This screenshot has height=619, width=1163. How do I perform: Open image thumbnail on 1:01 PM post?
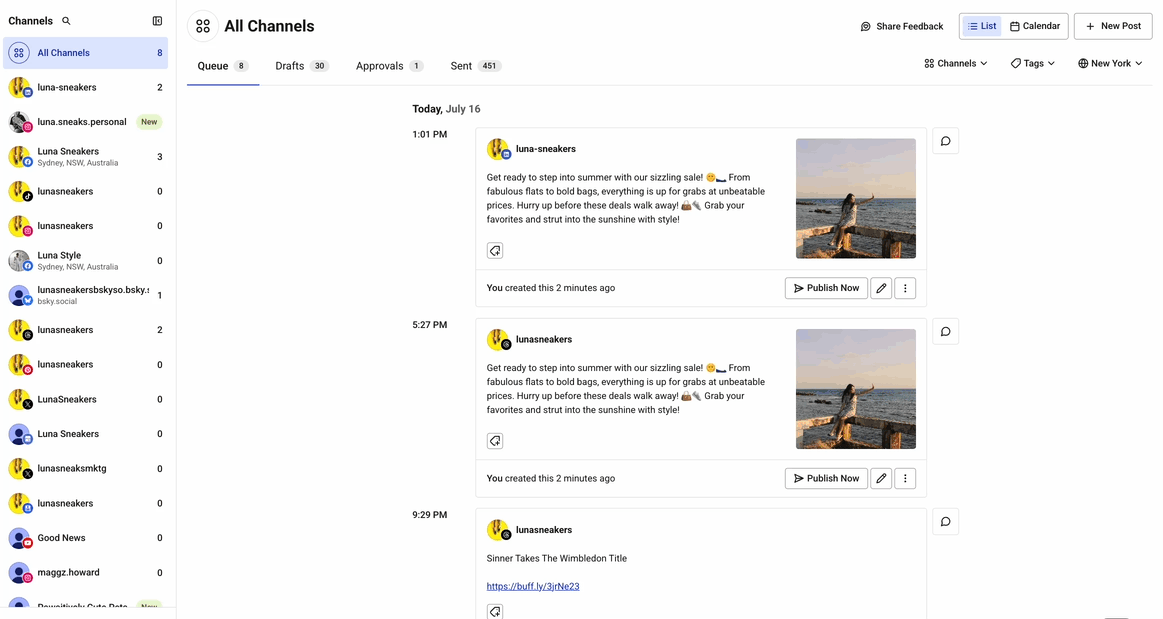855,199
